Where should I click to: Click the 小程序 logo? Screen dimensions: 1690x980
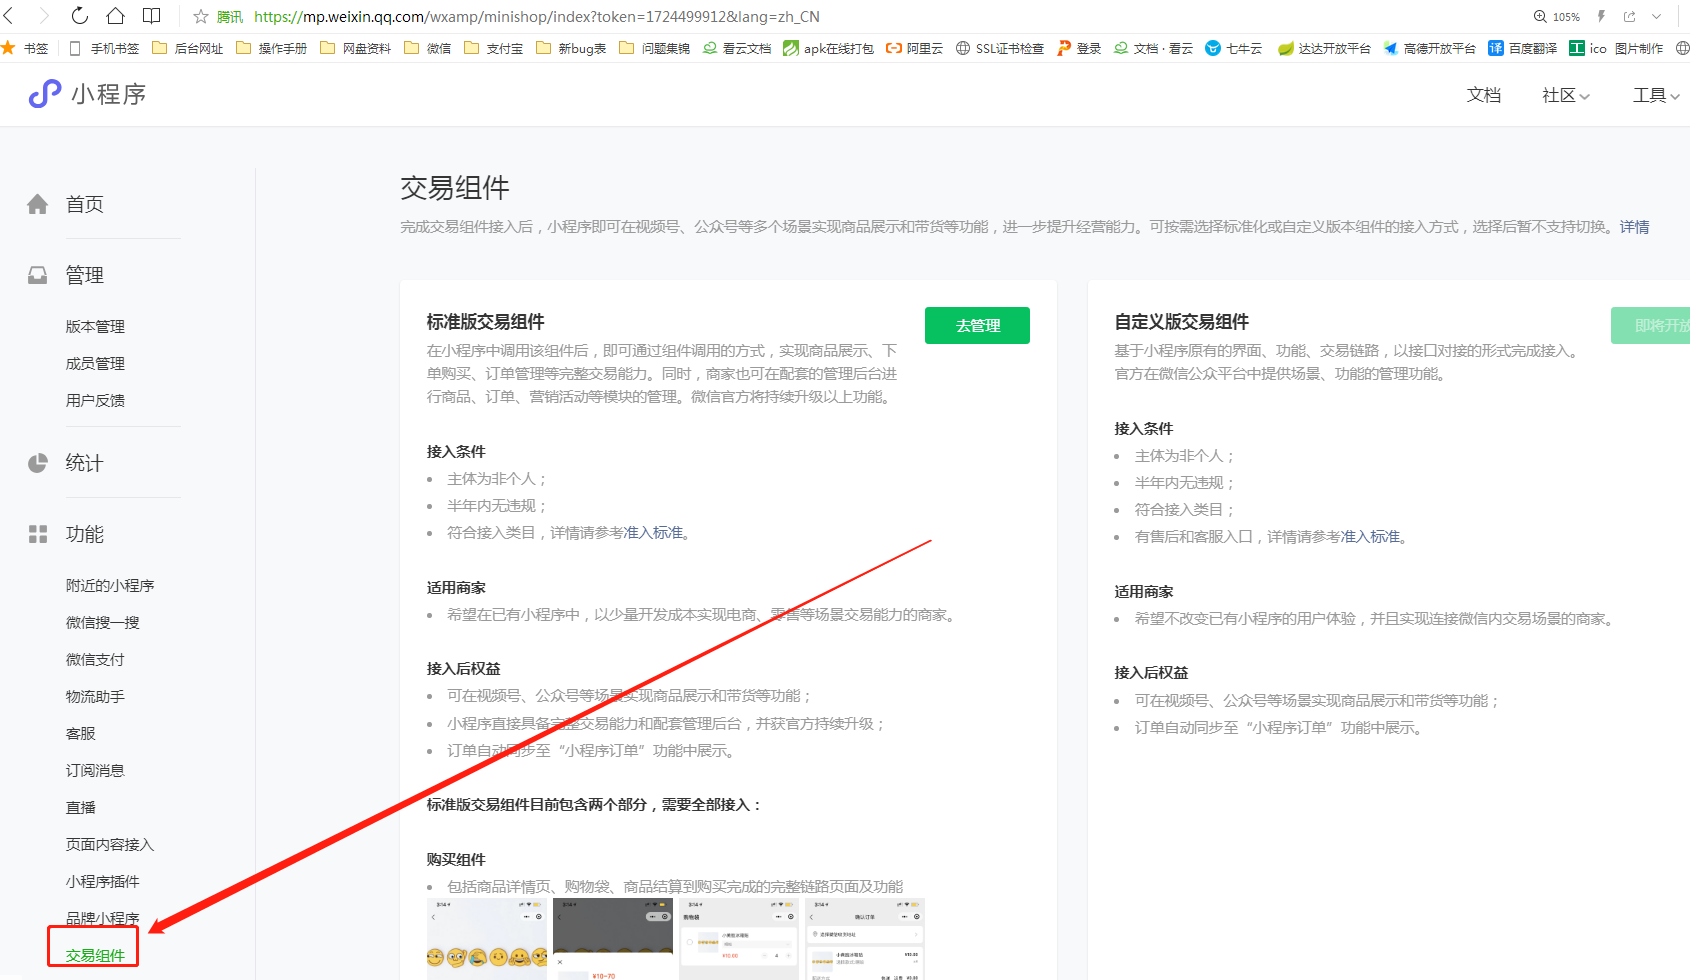point(87,94)
